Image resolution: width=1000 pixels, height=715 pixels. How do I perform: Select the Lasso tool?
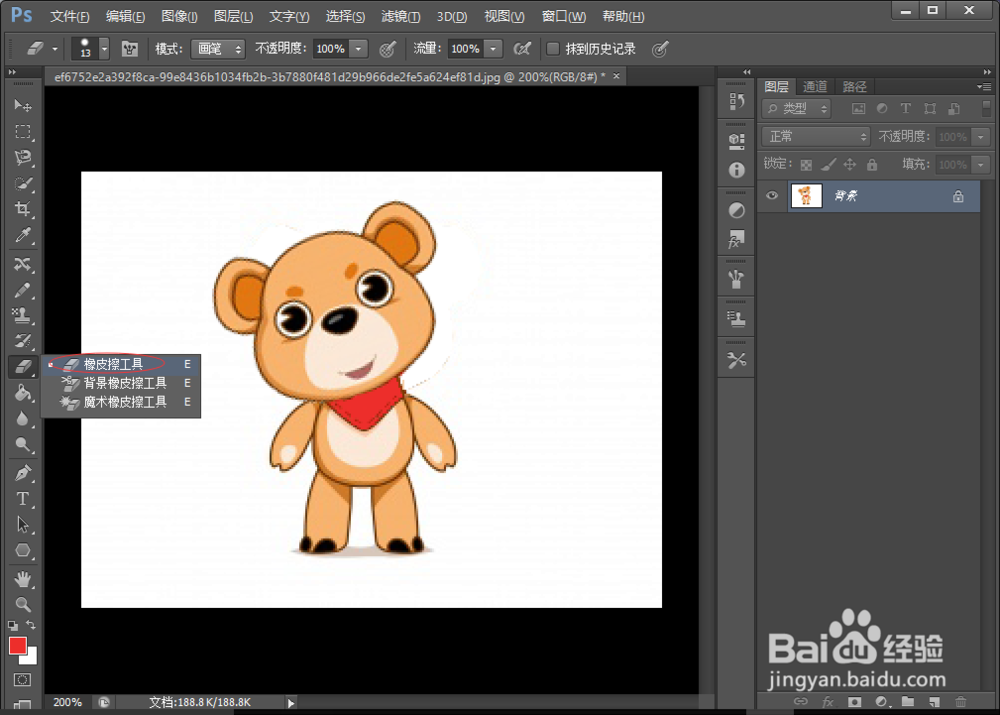click(x=23, y=158)
